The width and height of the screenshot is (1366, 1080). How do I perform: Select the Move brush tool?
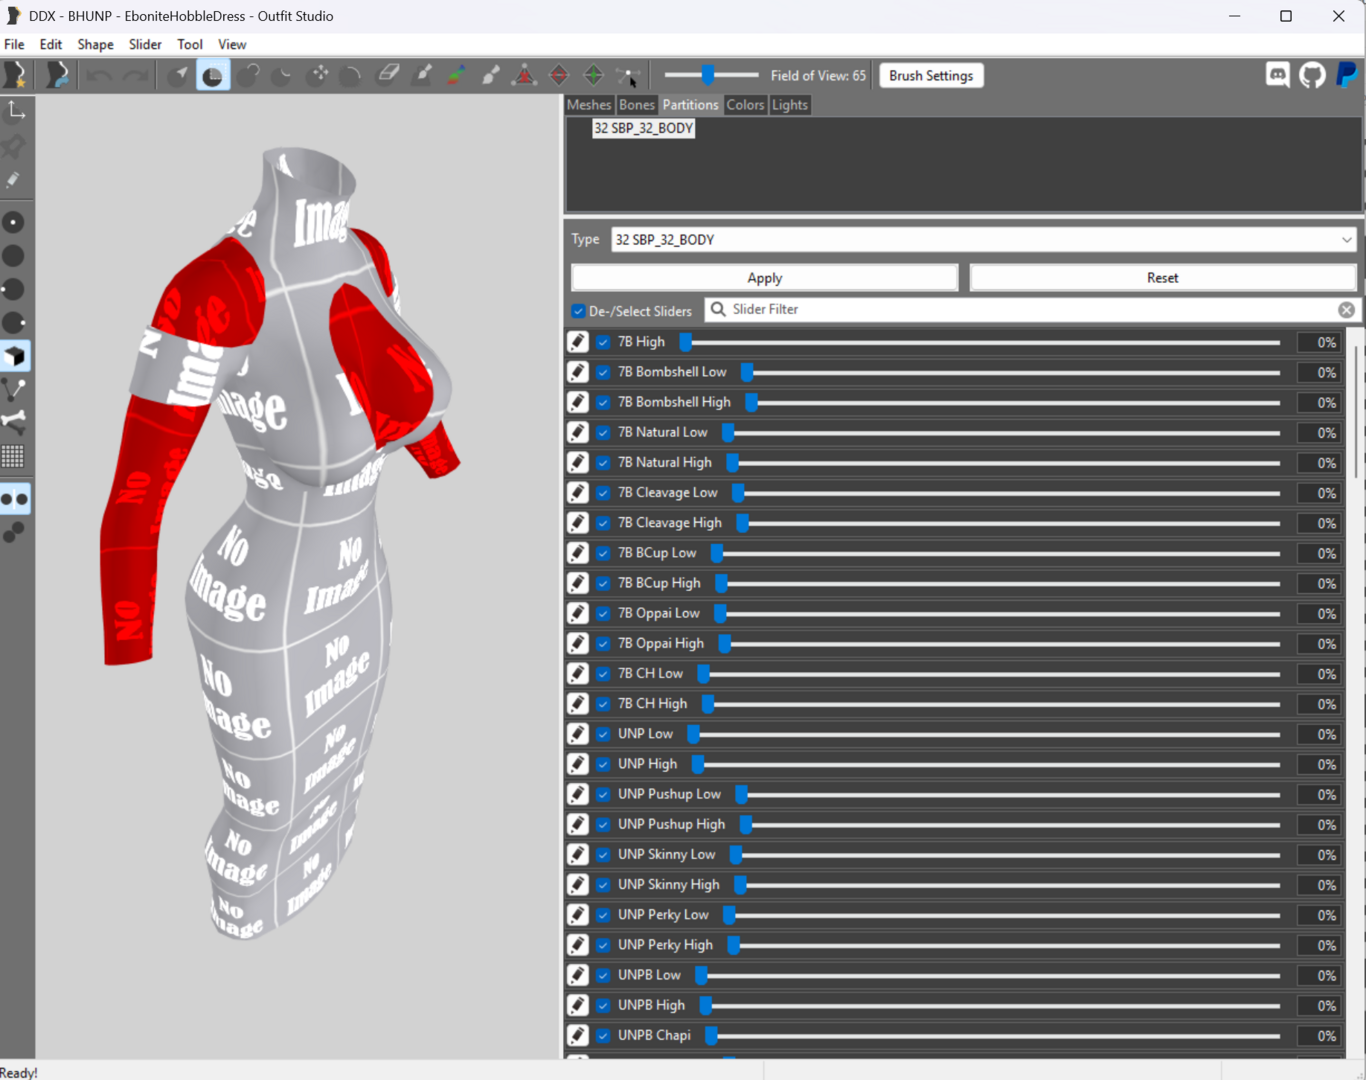(x=318, y=75)
